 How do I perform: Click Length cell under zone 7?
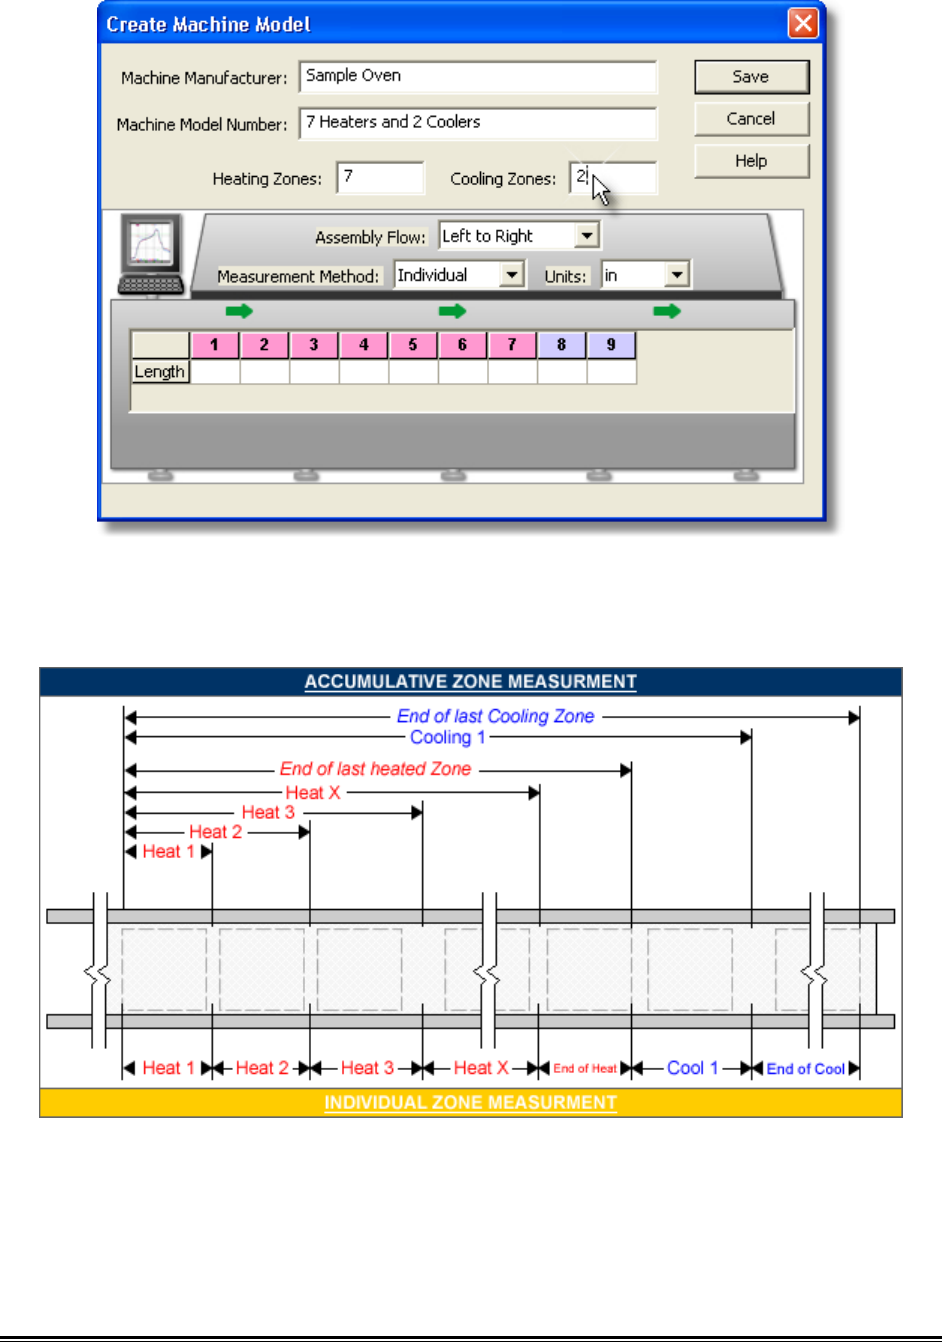pos(512,372)
